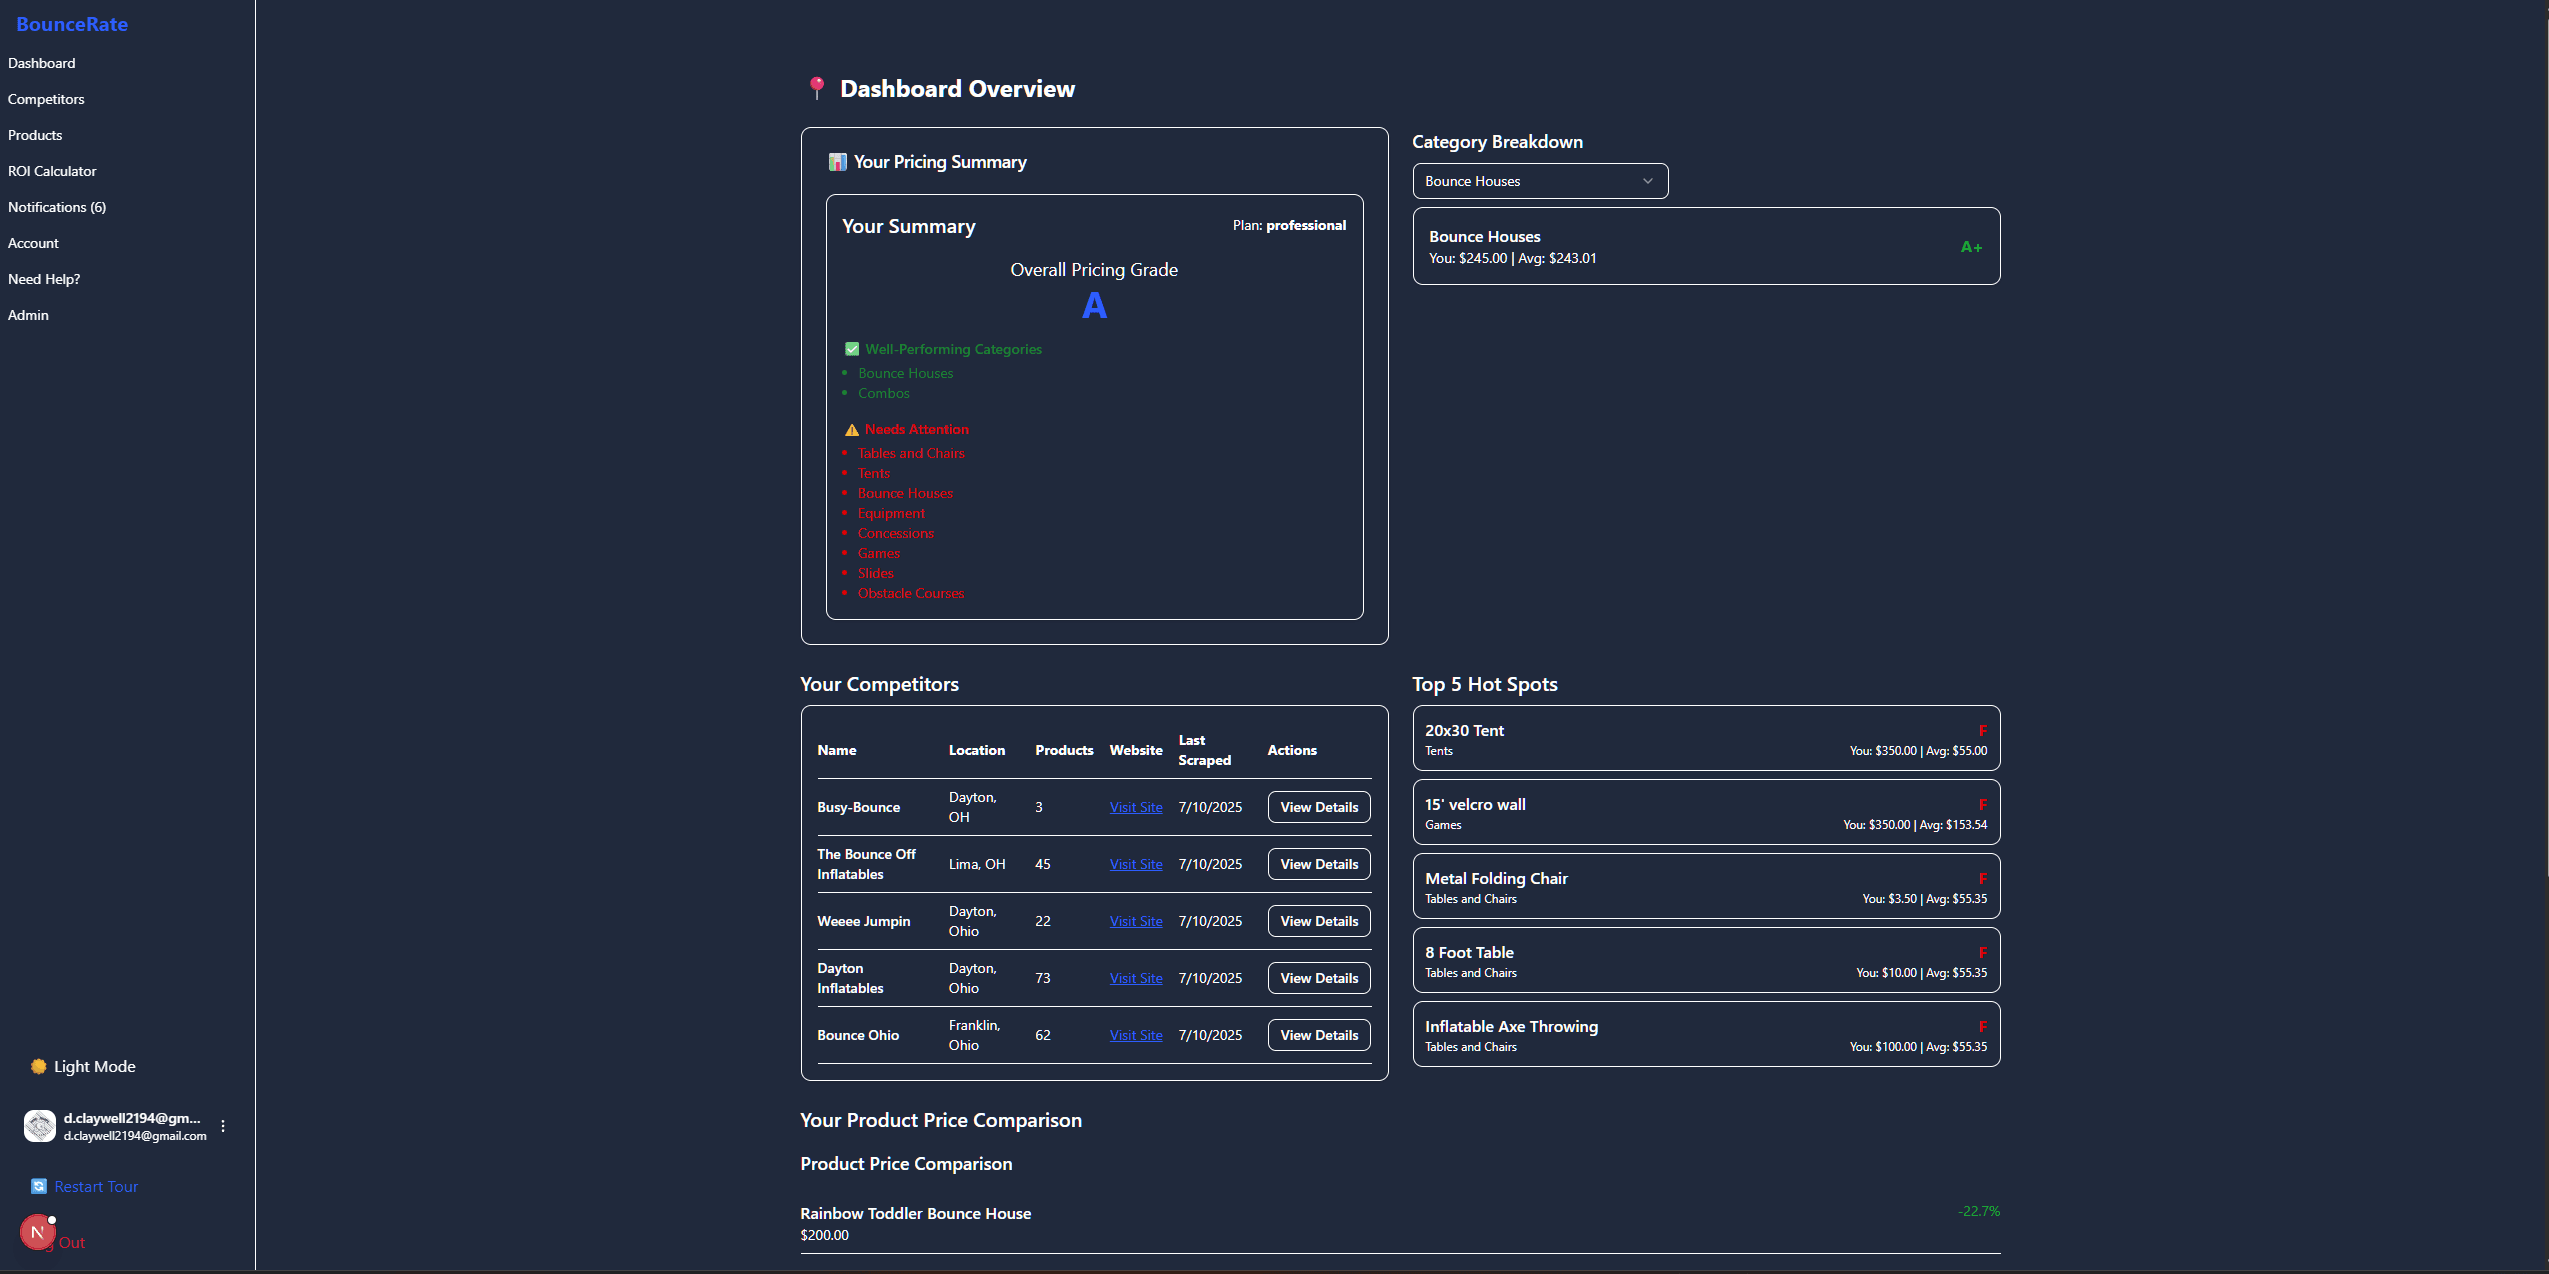Click the bar chart icon in Your Pricing Summary
2549x1274 pixels.
pyautogui.click(x=838, y=161)
